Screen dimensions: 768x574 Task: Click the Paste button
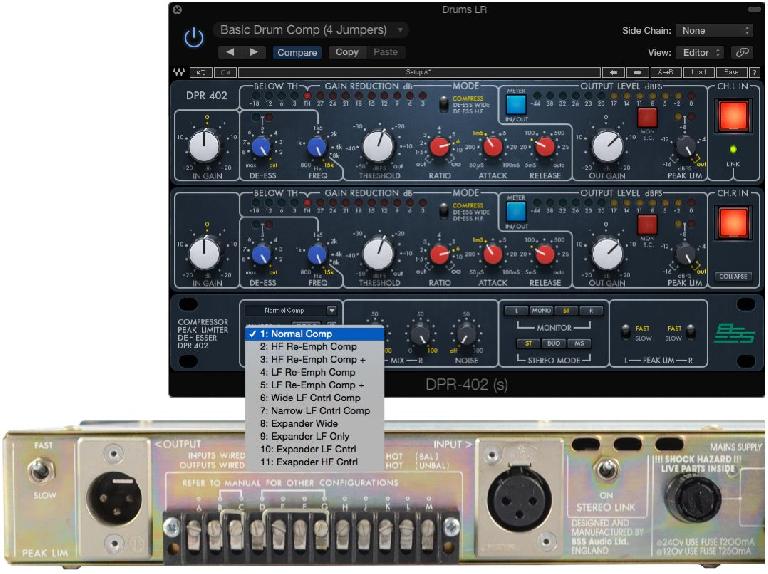point(385,52)
